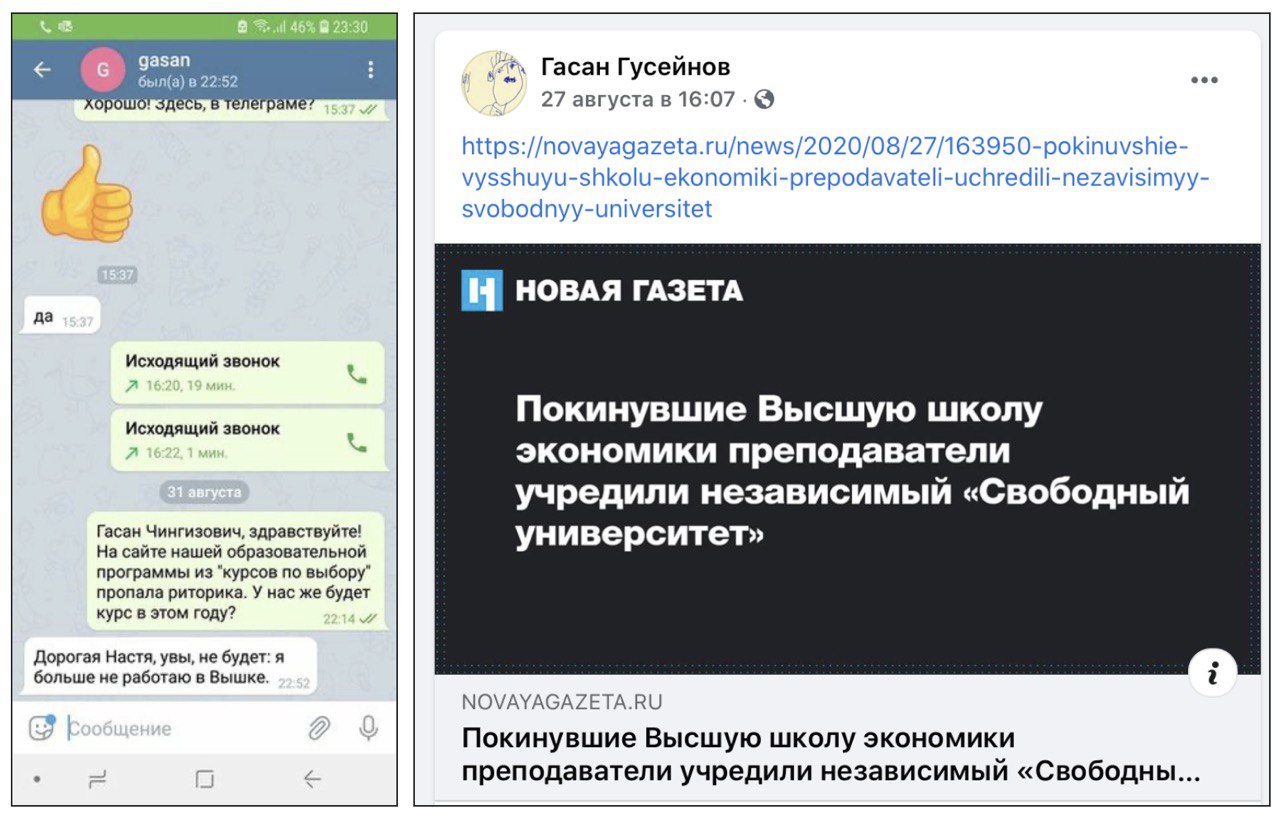Open the gasan contact name in header
Screen dimensions: 1280x816
pos(164,60)
